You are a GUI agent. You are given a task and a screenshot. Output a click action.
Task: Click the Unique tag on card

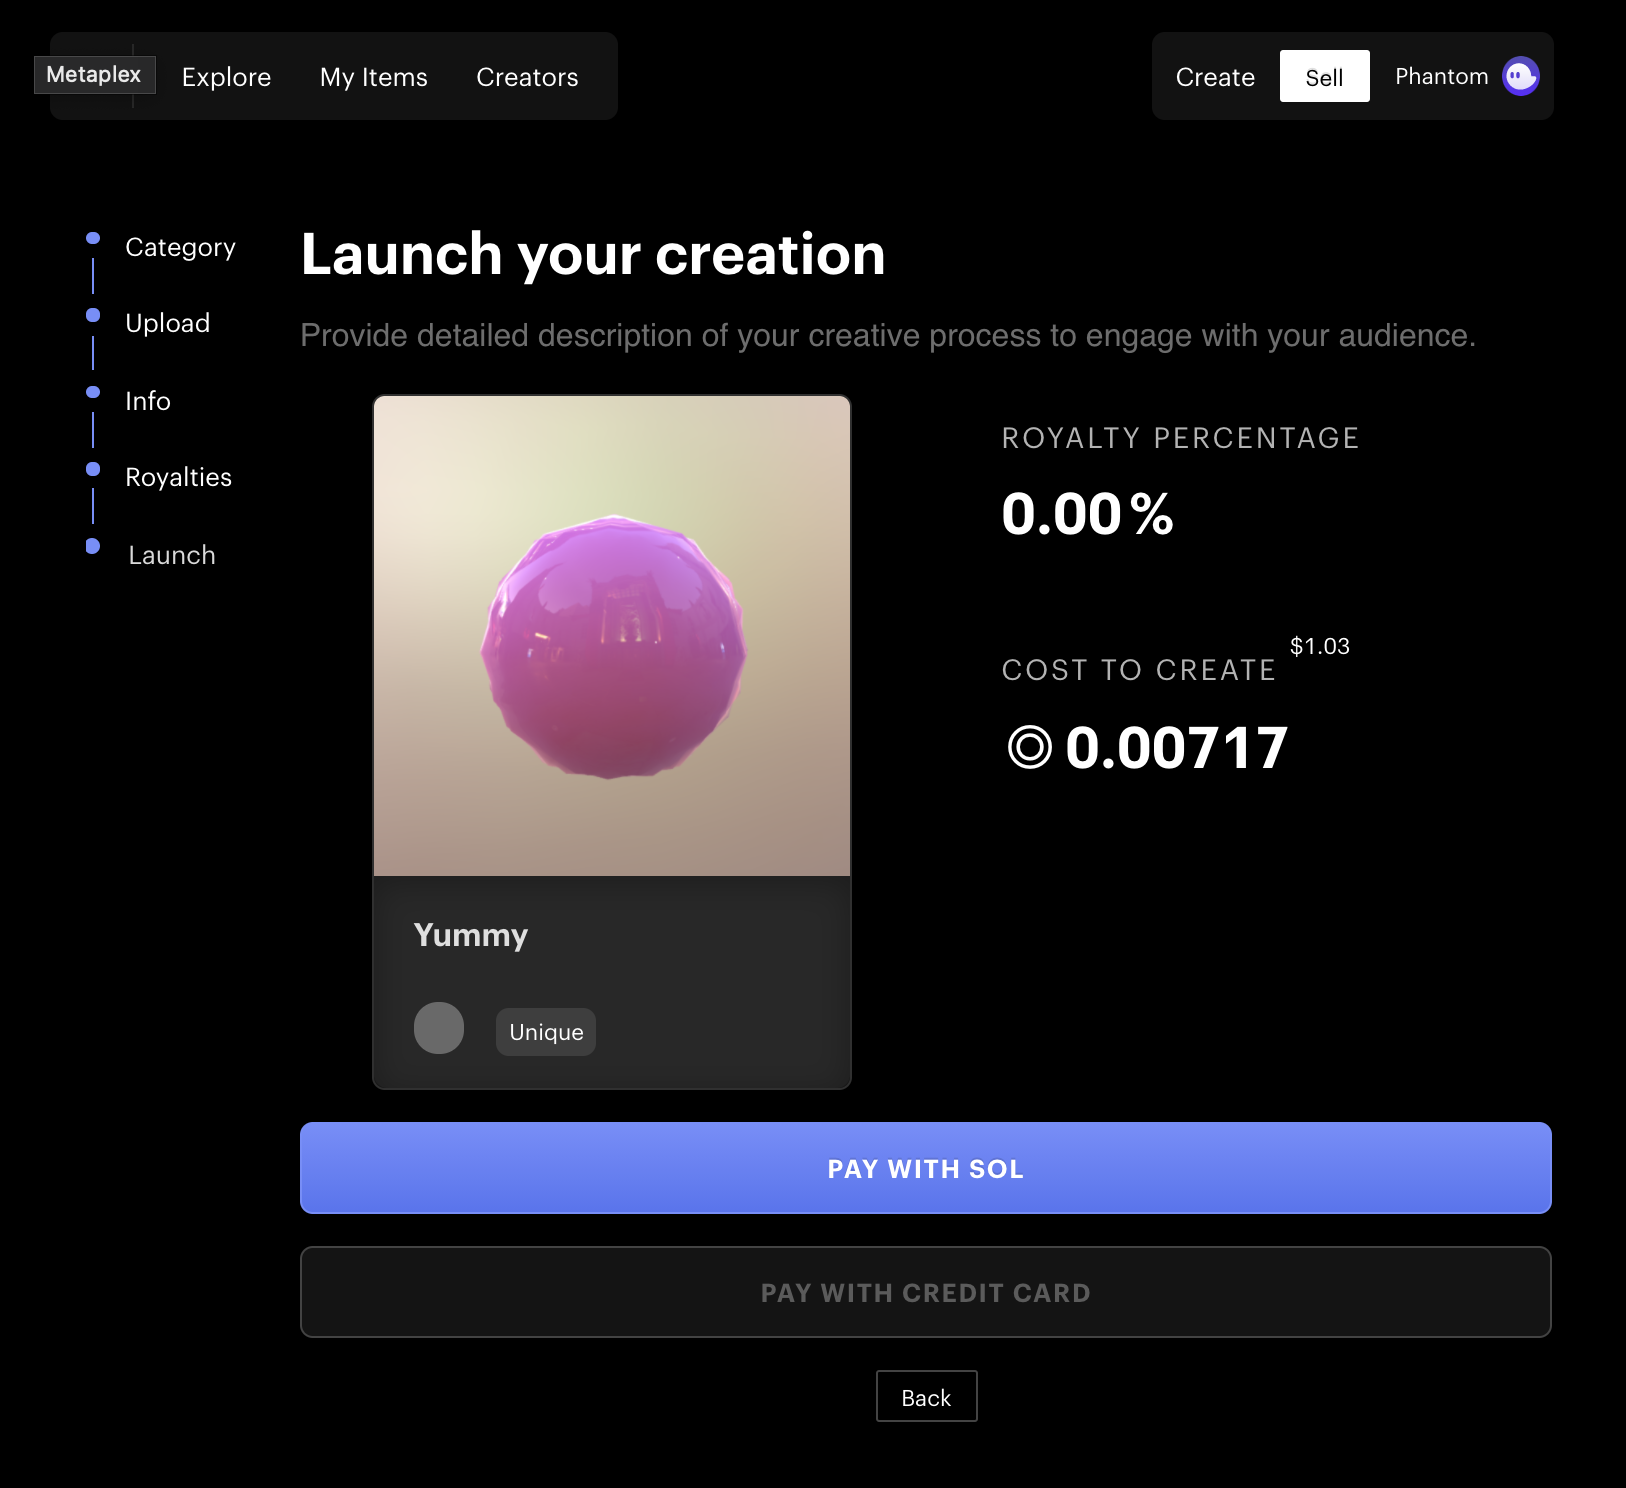(546, 1032)
